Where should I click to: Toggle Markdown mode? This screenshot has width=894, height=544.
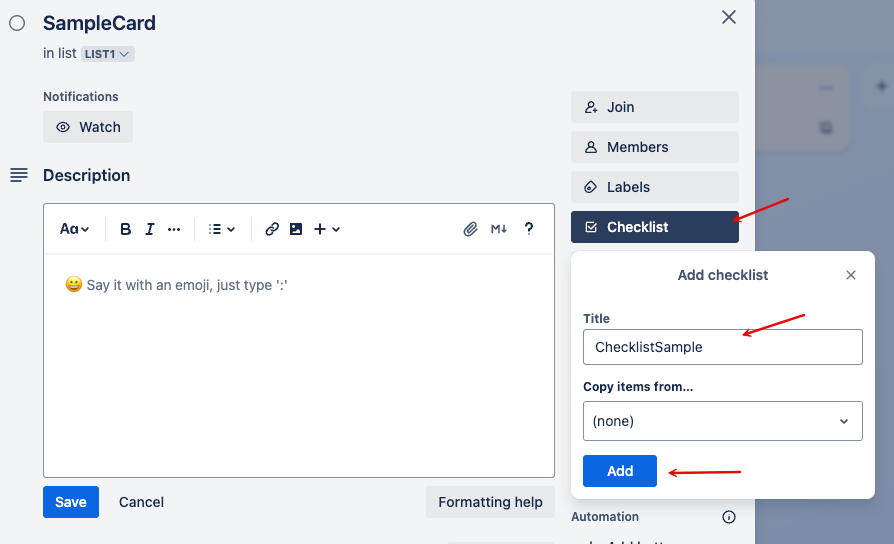click(x=499, y=229)
